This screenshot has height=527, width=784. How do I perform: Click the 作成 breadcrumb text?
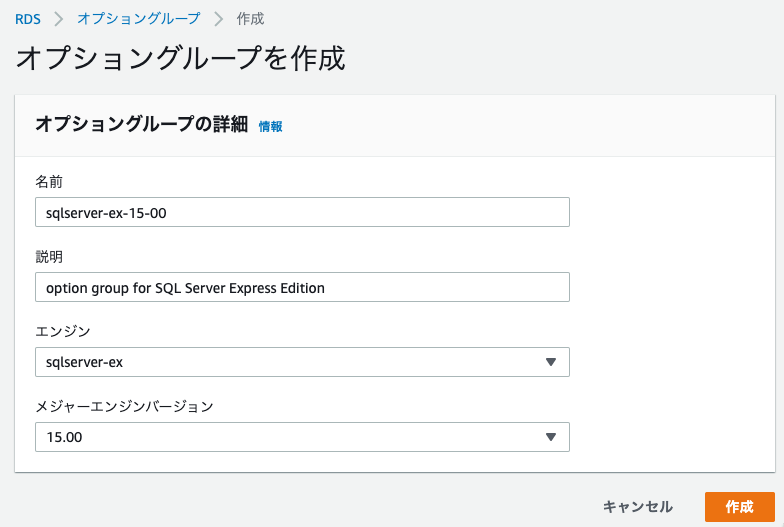click(x=250, y=19)
